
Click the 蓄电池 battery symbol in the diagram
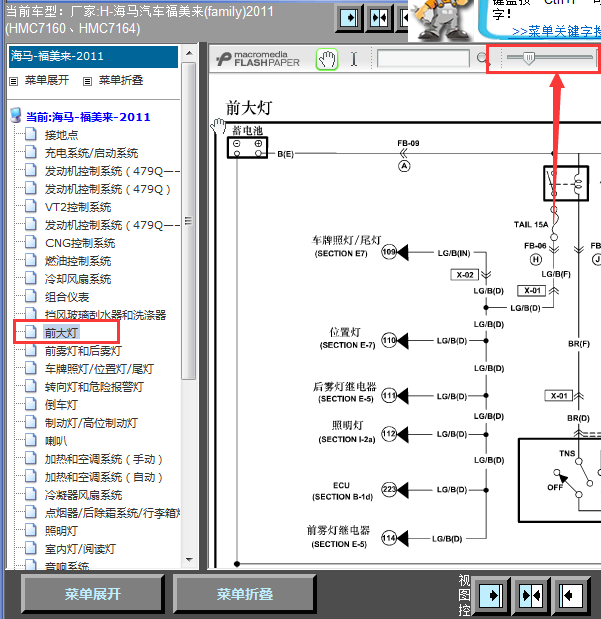[248, 148]
